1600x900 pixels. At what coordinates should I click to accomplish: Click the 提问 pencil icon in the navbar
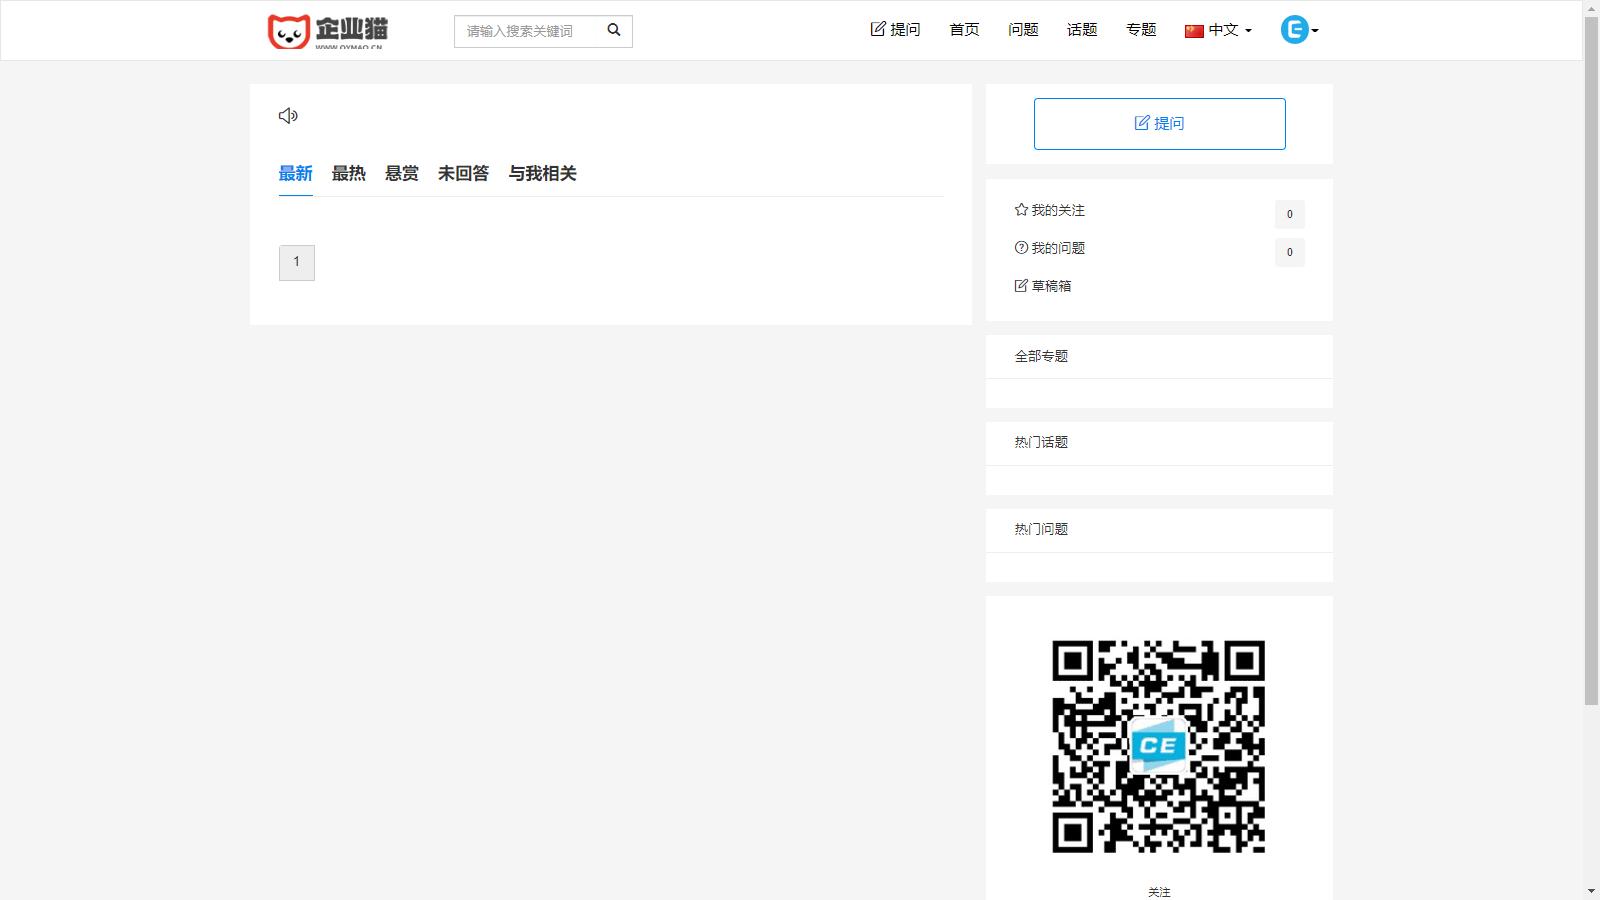877,29
